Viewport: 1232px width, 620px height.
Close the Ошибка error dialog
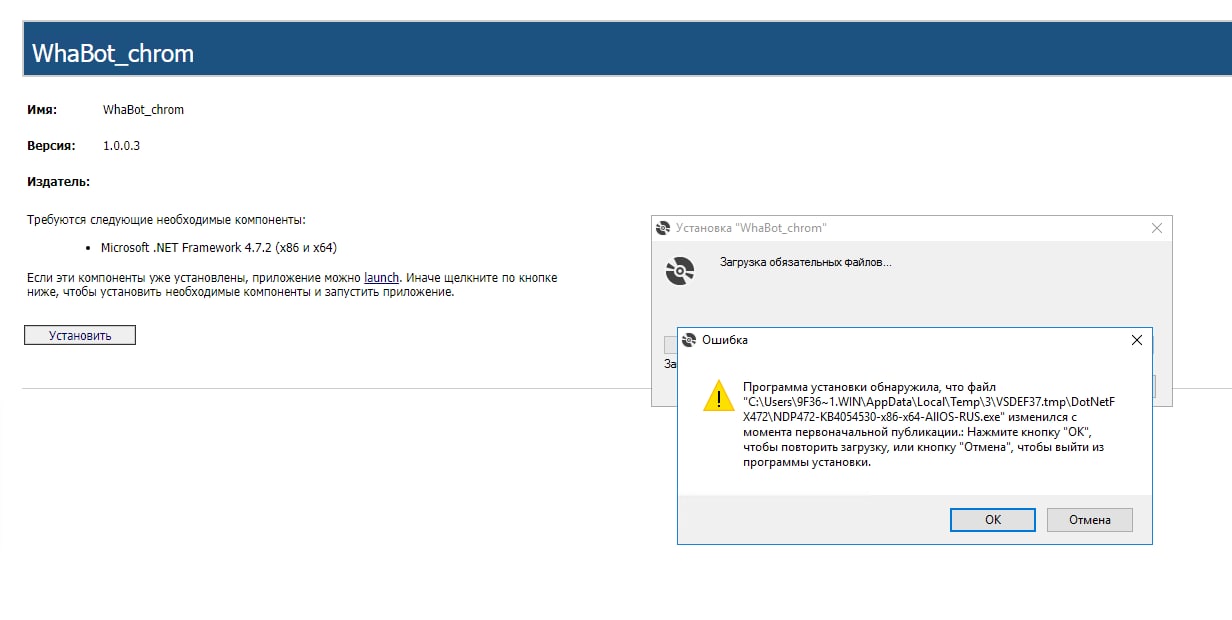point(1136,340)
